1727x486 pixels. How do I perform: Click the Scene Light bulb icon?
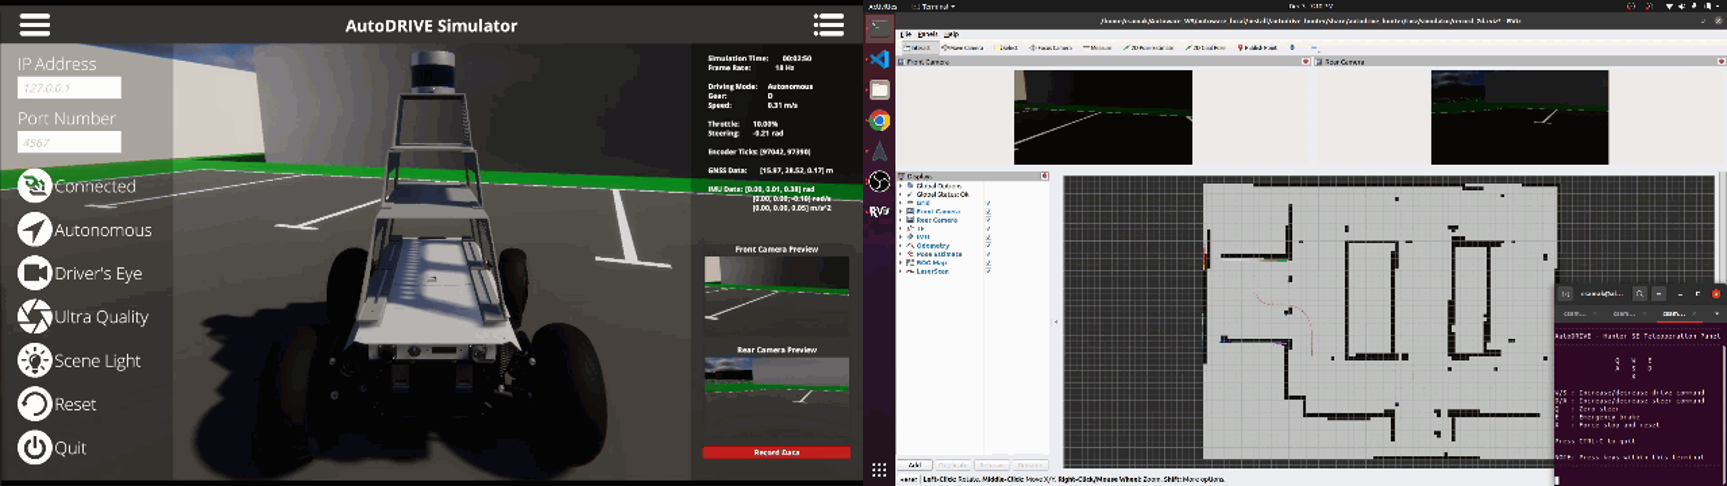click(34, 360)
